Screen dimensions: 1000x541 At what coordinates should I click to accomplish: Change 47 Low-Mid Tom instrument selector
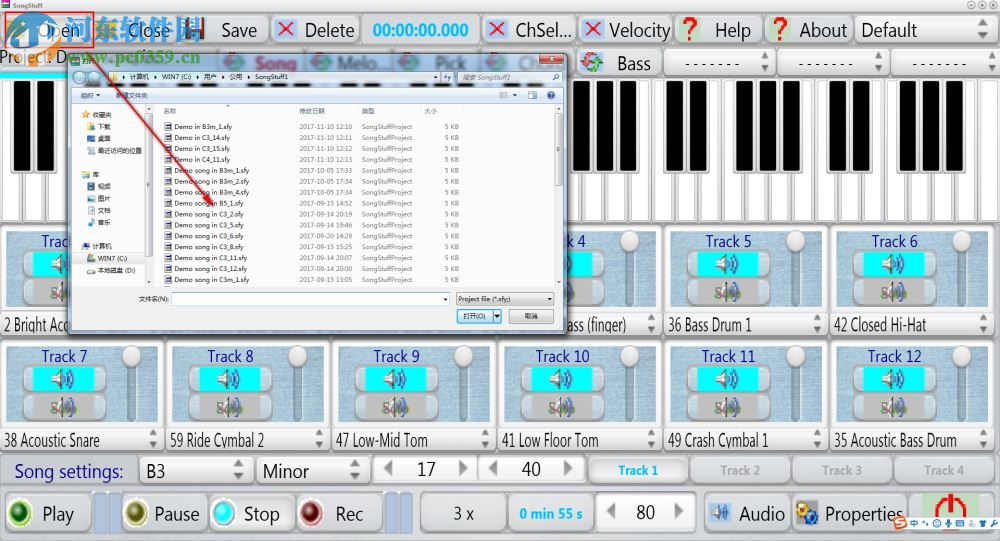[x=413, y=440]
